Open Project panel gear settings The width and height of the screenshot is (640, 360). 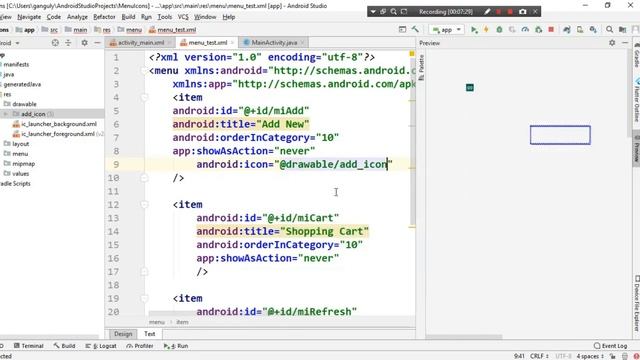pyautogui.click(x=84, y=42)
